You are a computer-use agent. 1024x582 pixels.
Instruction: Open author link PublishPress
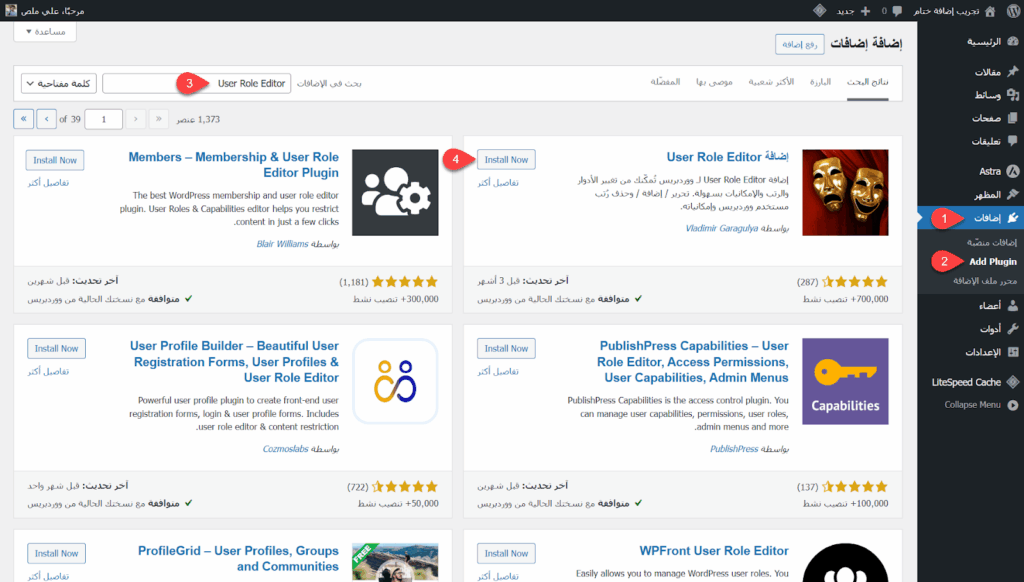pos(734,449)
